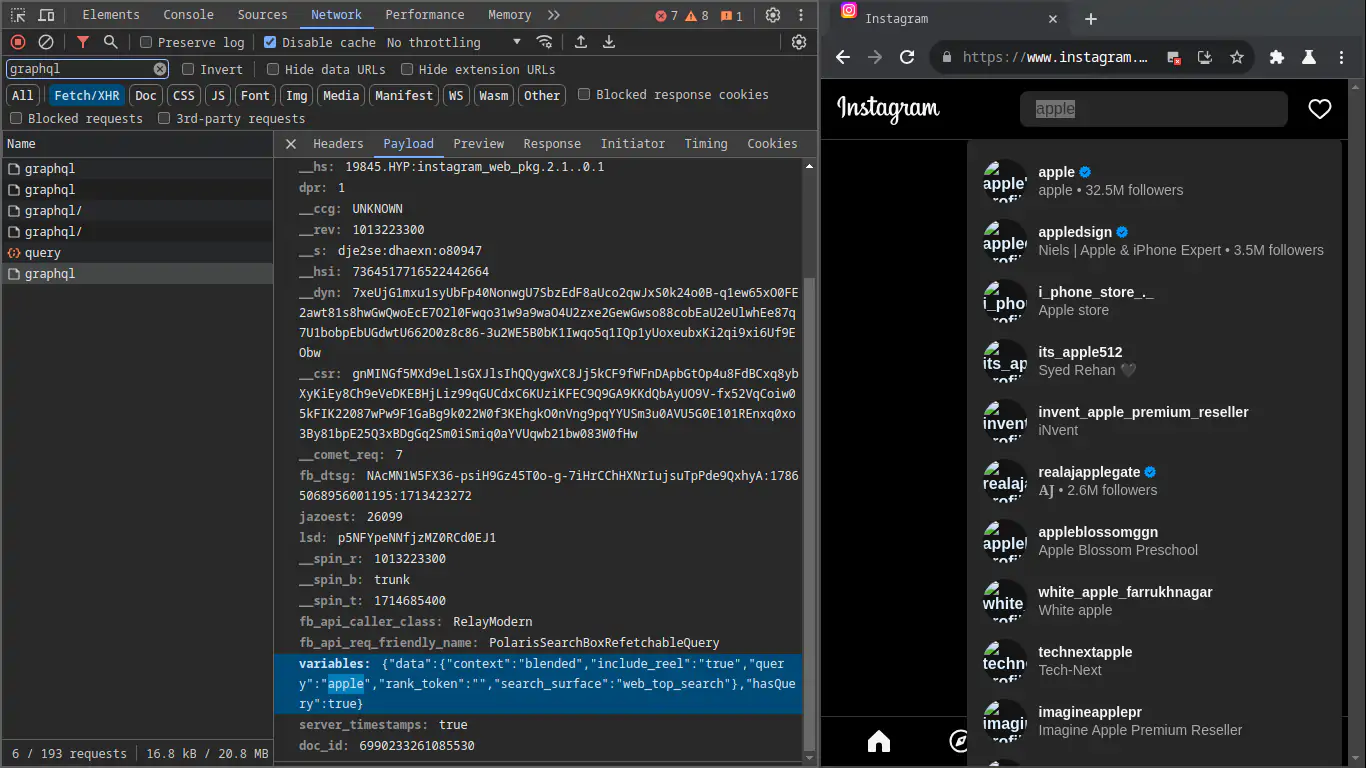Check Hide extension URLs
The width and height of the screenshot is (1366, 768).
[x=407, y=69]
